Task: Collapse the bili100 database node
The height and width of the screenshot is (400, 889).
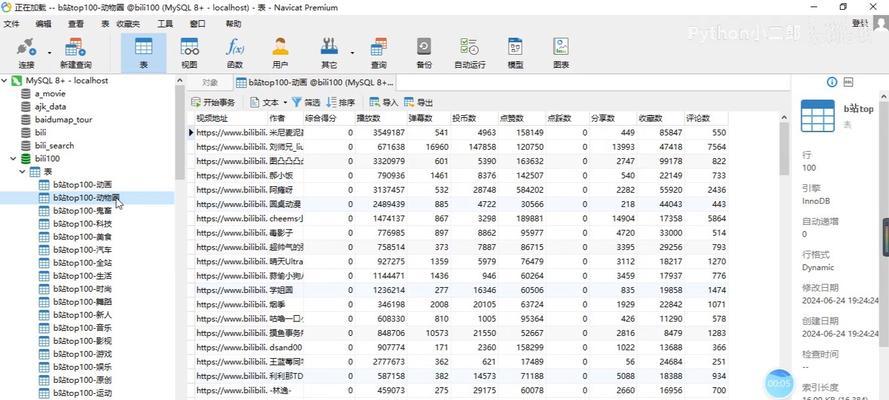Action: [x=14, y=159]
